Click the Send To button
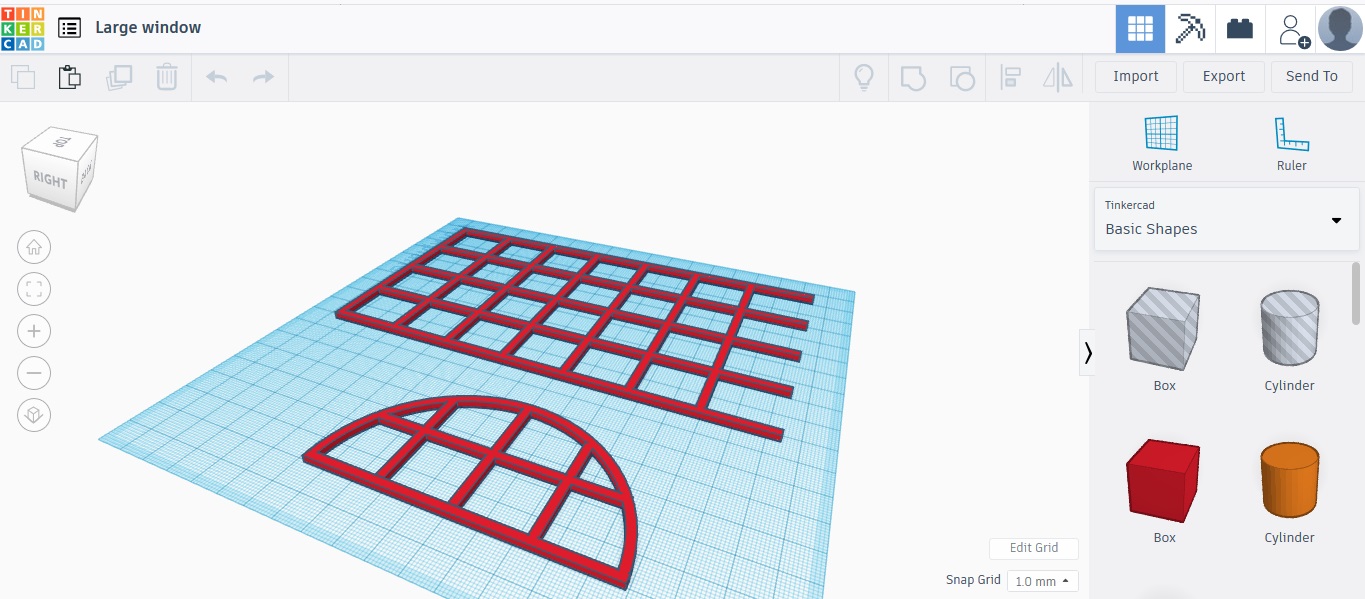Image resolution: width=1365 pixels, height=599 pixels. click(1312, 76)
